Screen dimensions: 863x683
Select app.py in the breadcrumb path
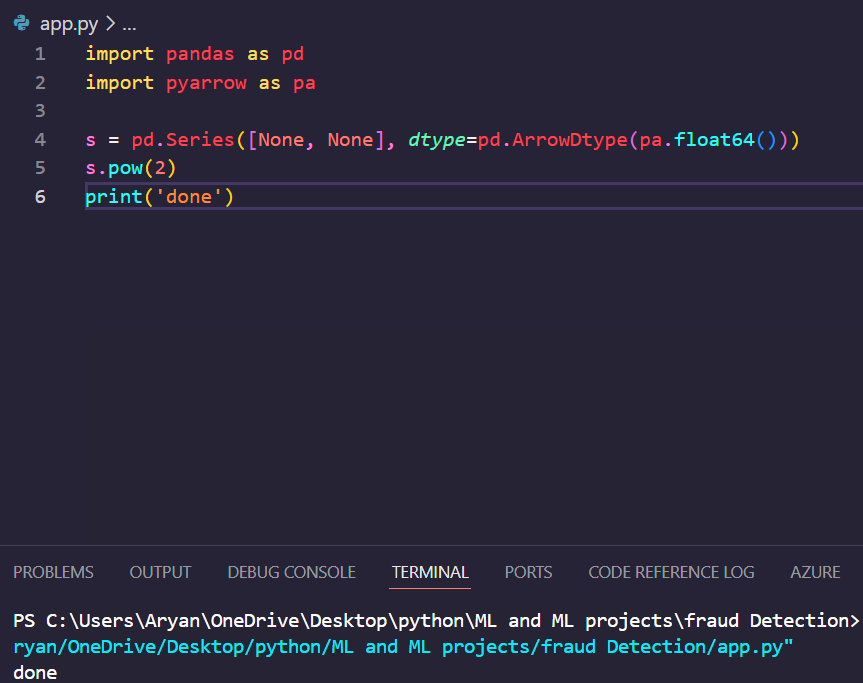[68, 24]
